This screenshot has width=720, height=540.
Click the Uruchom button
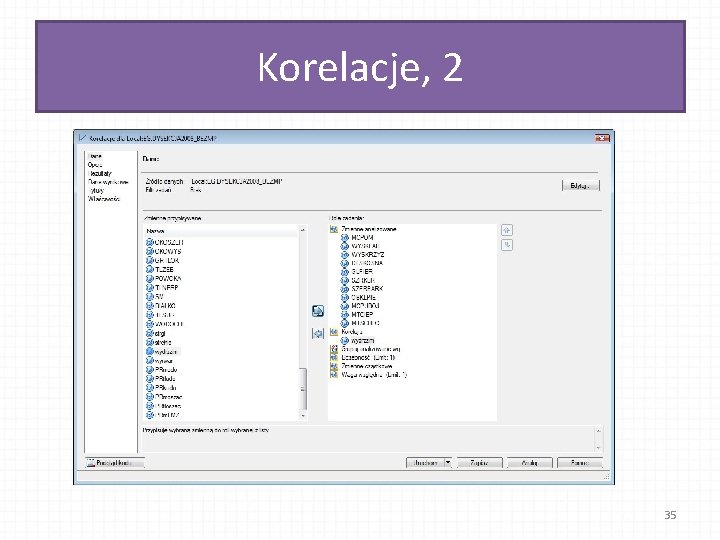click(426, 463)
